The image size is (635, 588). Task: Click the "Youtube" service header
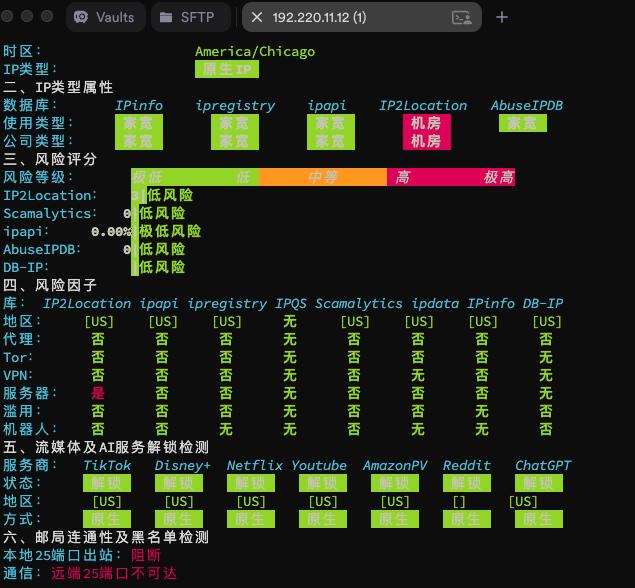click(319, 465)
